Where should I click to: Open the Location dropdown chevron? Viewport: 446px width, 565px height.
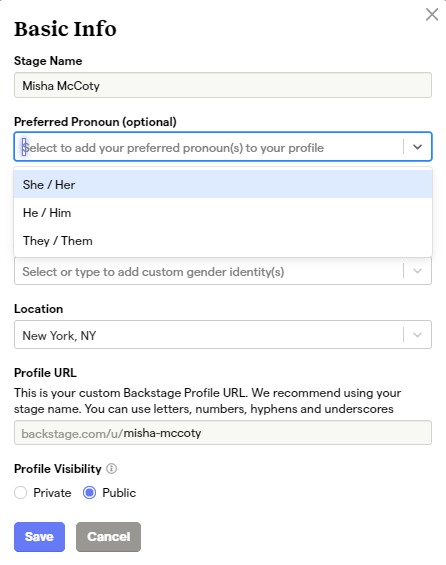(417, 335)
